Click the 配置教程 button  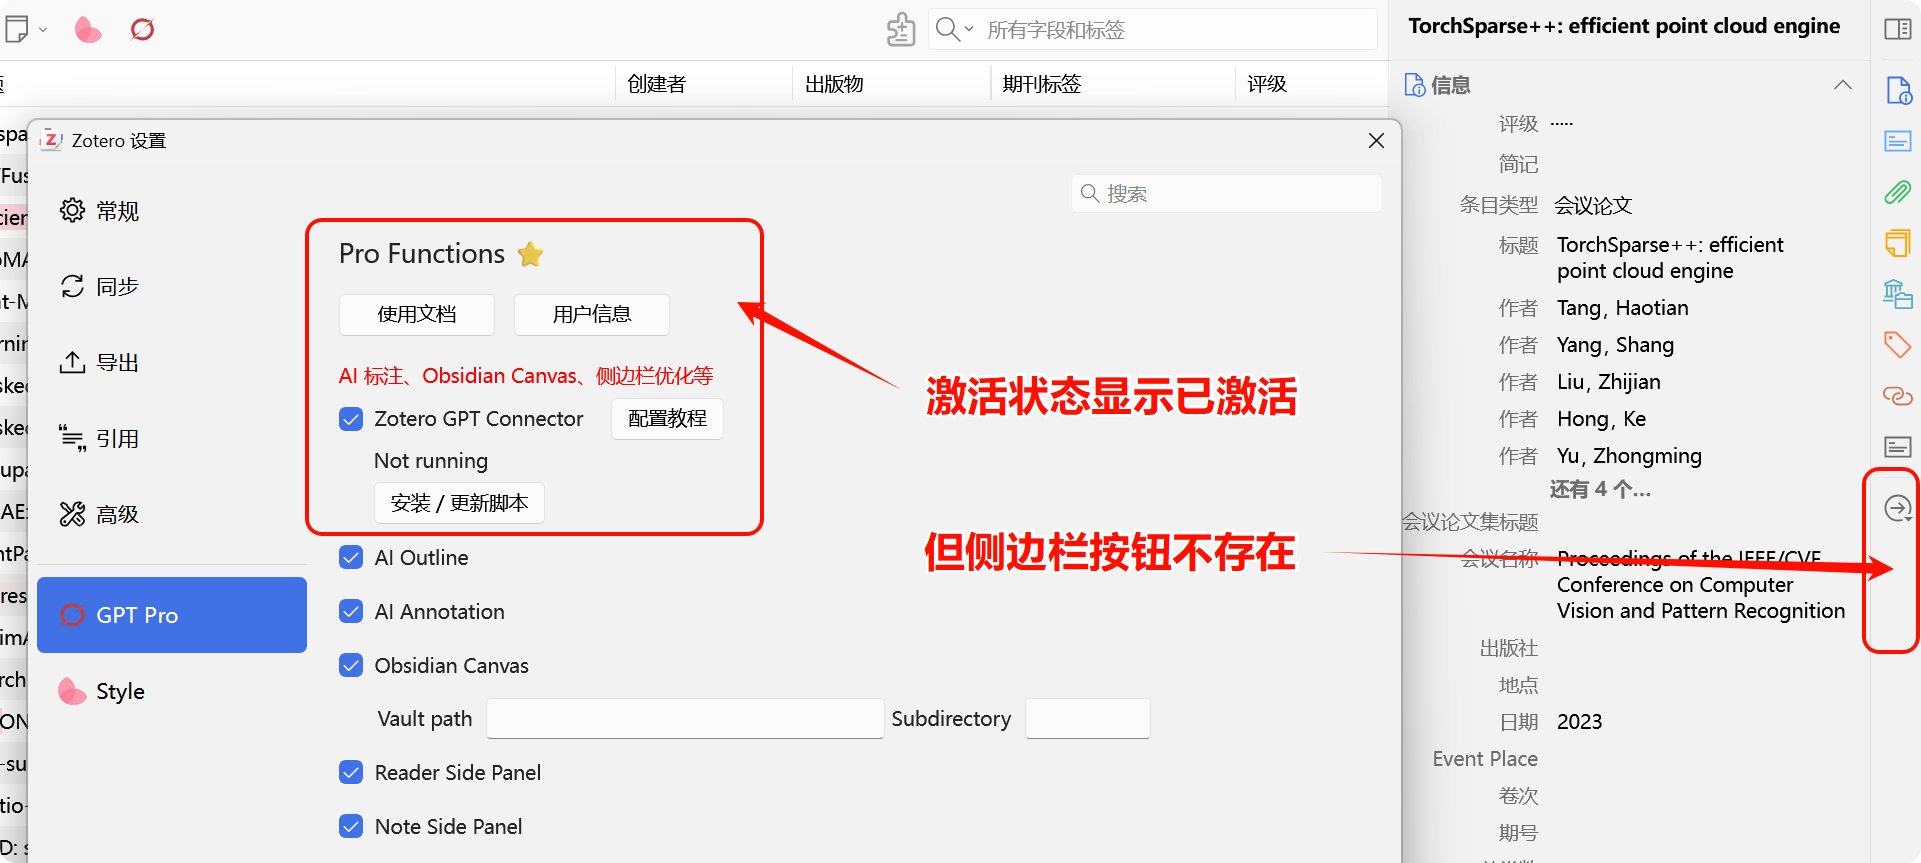tap(667, 418)
